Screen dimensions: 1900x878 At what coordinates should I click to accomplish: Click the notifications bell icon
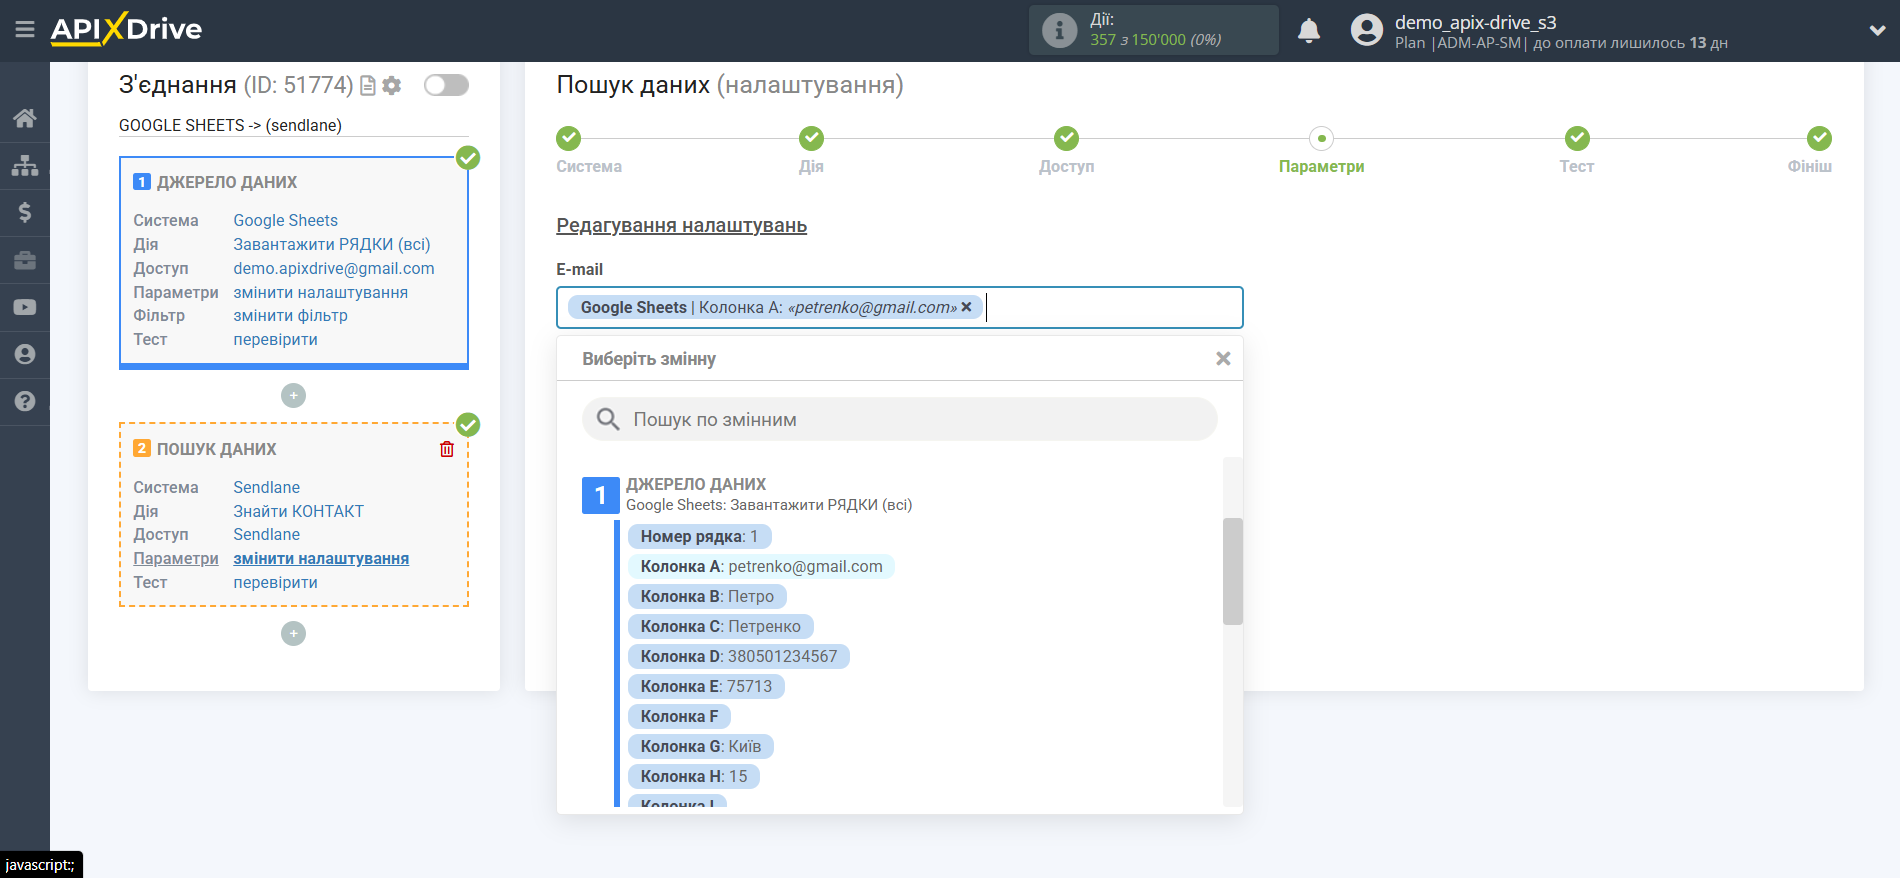(x=1309, y=31)
